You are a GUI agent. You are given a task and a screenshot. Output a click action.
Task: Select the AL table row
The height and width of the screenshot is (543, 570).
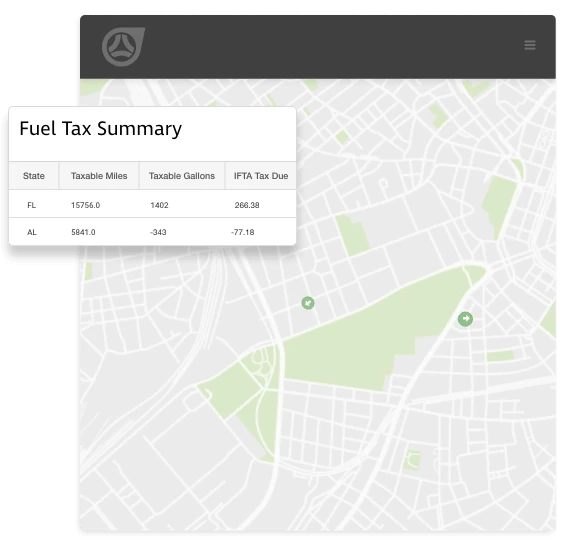tap(152, 232)
